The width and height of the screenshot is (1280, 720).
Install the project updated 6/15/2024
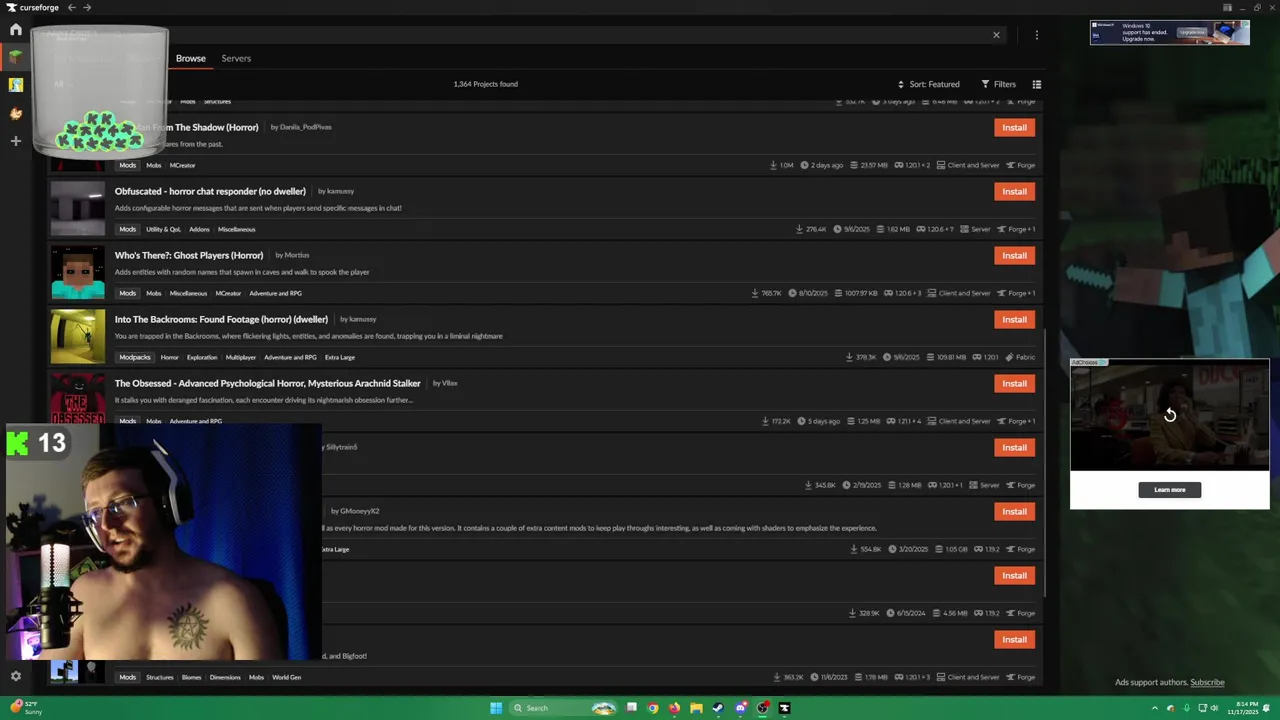click(1014, 575)
